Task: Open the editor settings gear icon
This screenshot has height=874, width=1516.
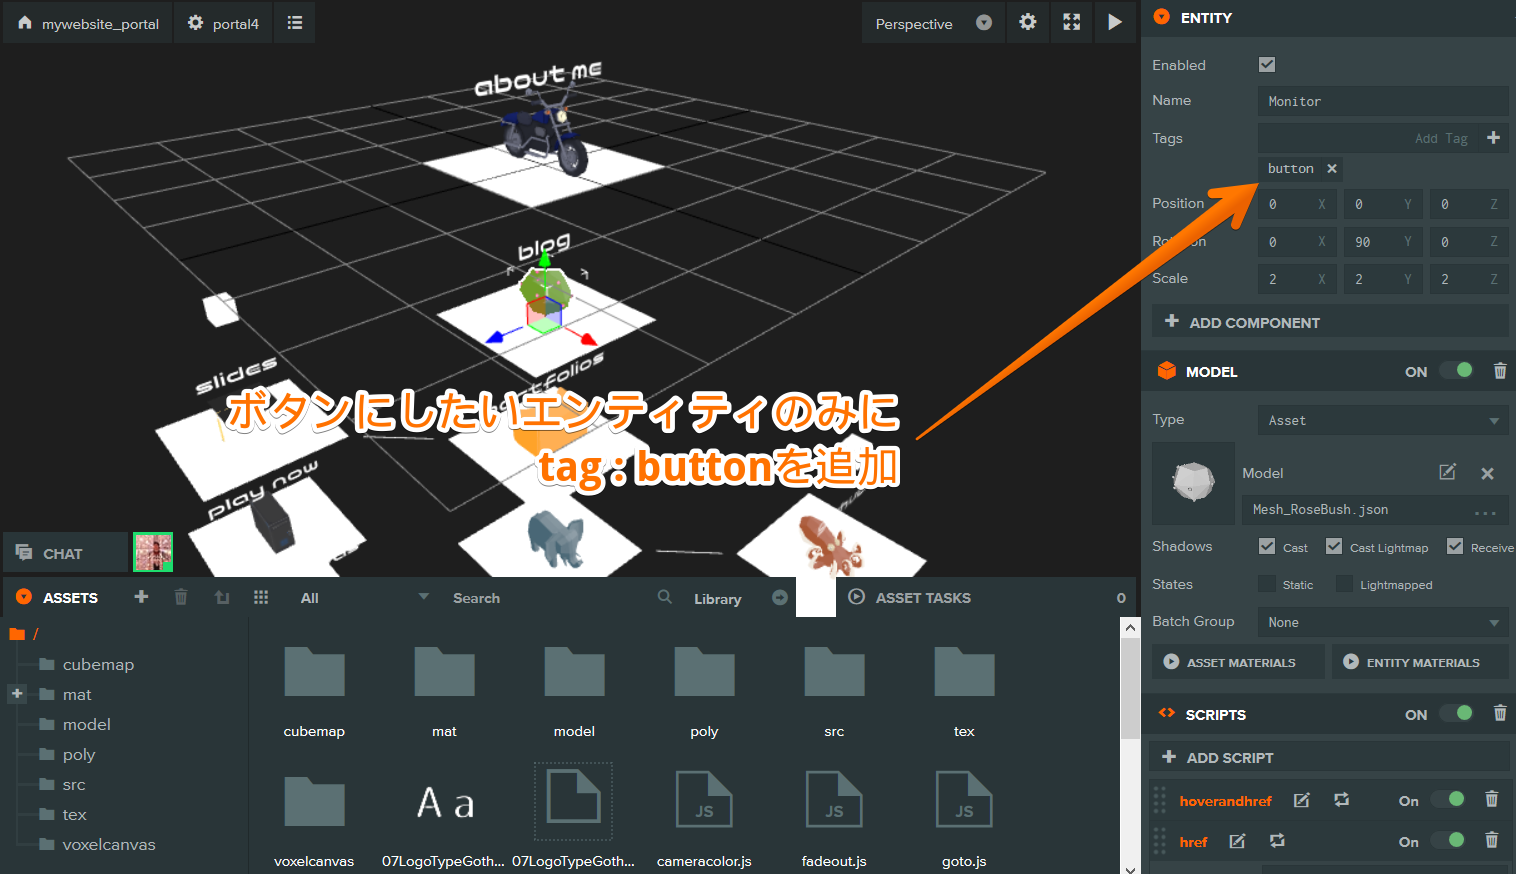Action: 1028,22
